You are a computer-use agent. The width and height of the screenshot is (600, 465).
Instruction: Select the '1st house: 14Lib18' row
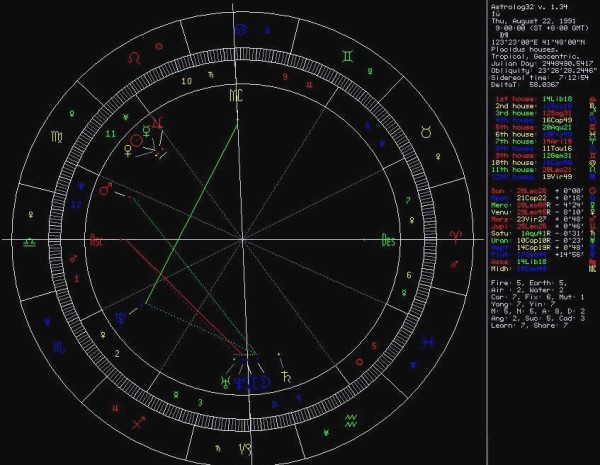(533, 99)
